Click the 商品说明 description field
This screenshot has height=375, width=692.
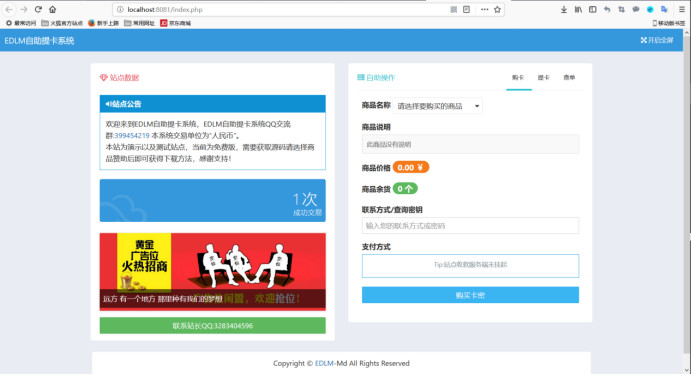[x=470, y=144]
